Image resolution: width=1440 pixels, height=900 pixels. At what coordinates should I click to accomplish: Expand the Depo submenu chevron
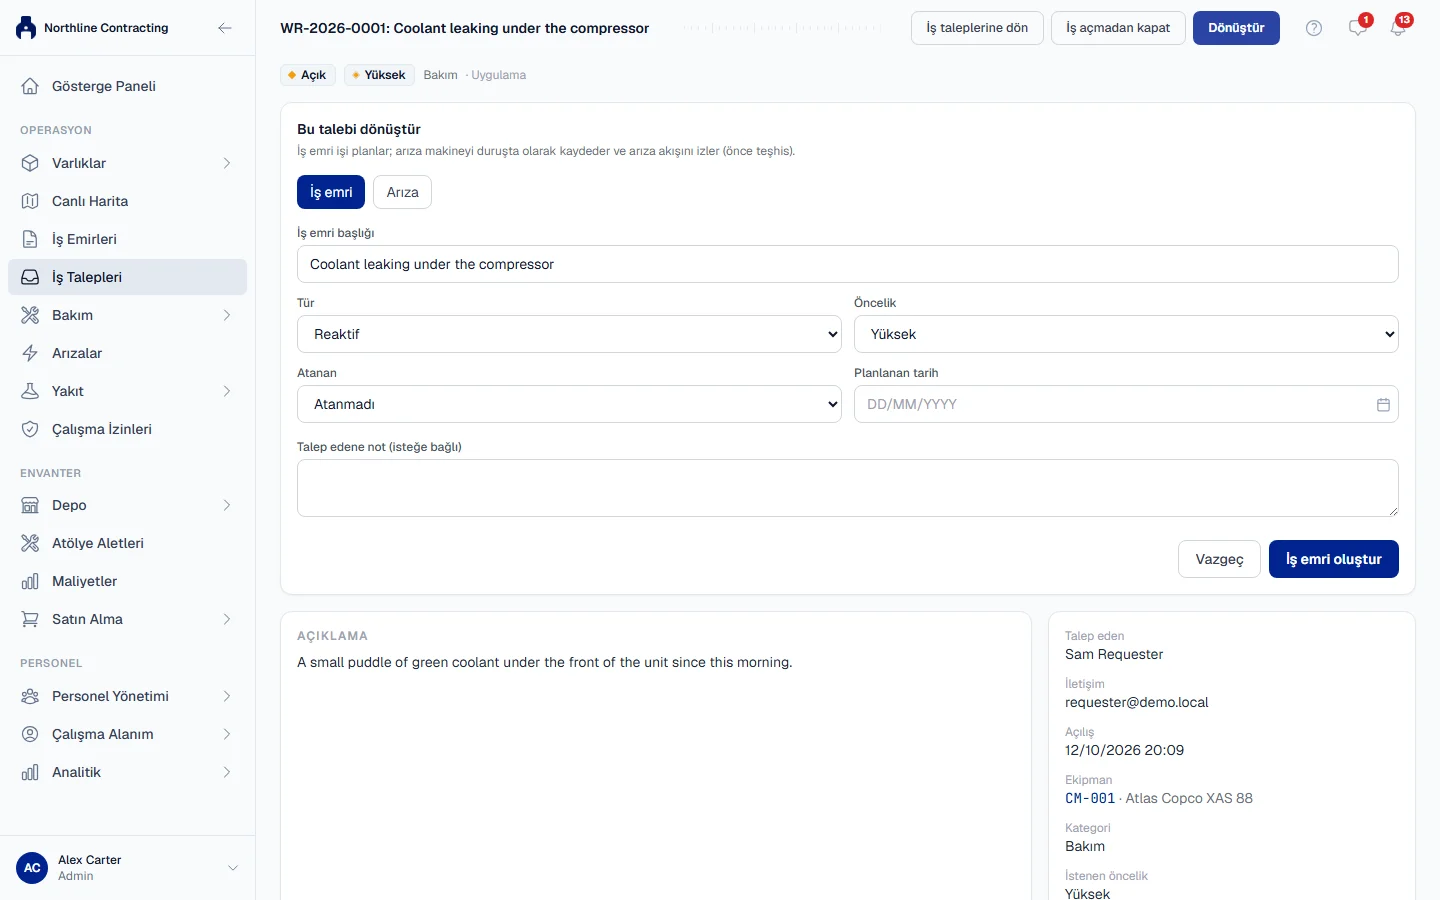(x=227, y=505)
